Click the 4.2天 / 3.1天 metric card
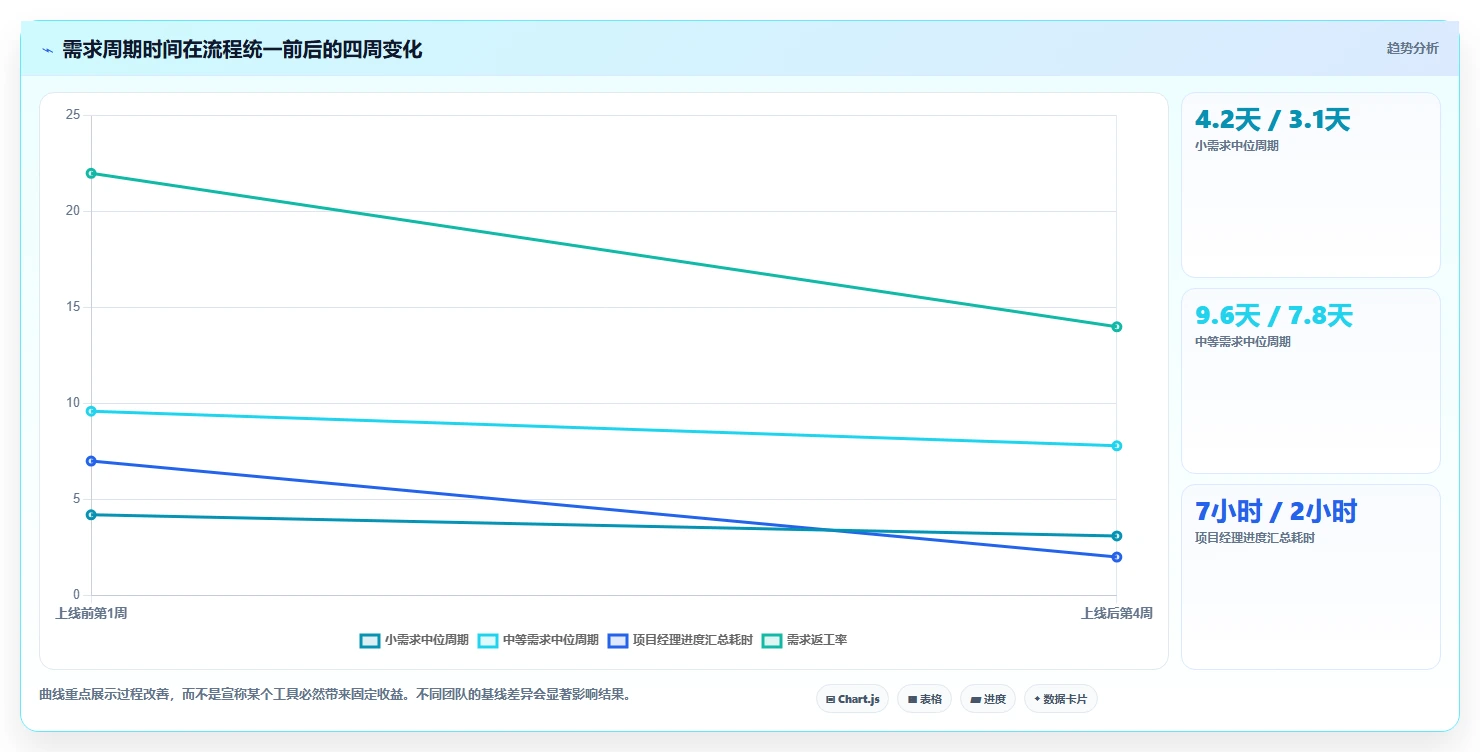The width and height of the screenshot is (1480, 752). coord(1311,185)
